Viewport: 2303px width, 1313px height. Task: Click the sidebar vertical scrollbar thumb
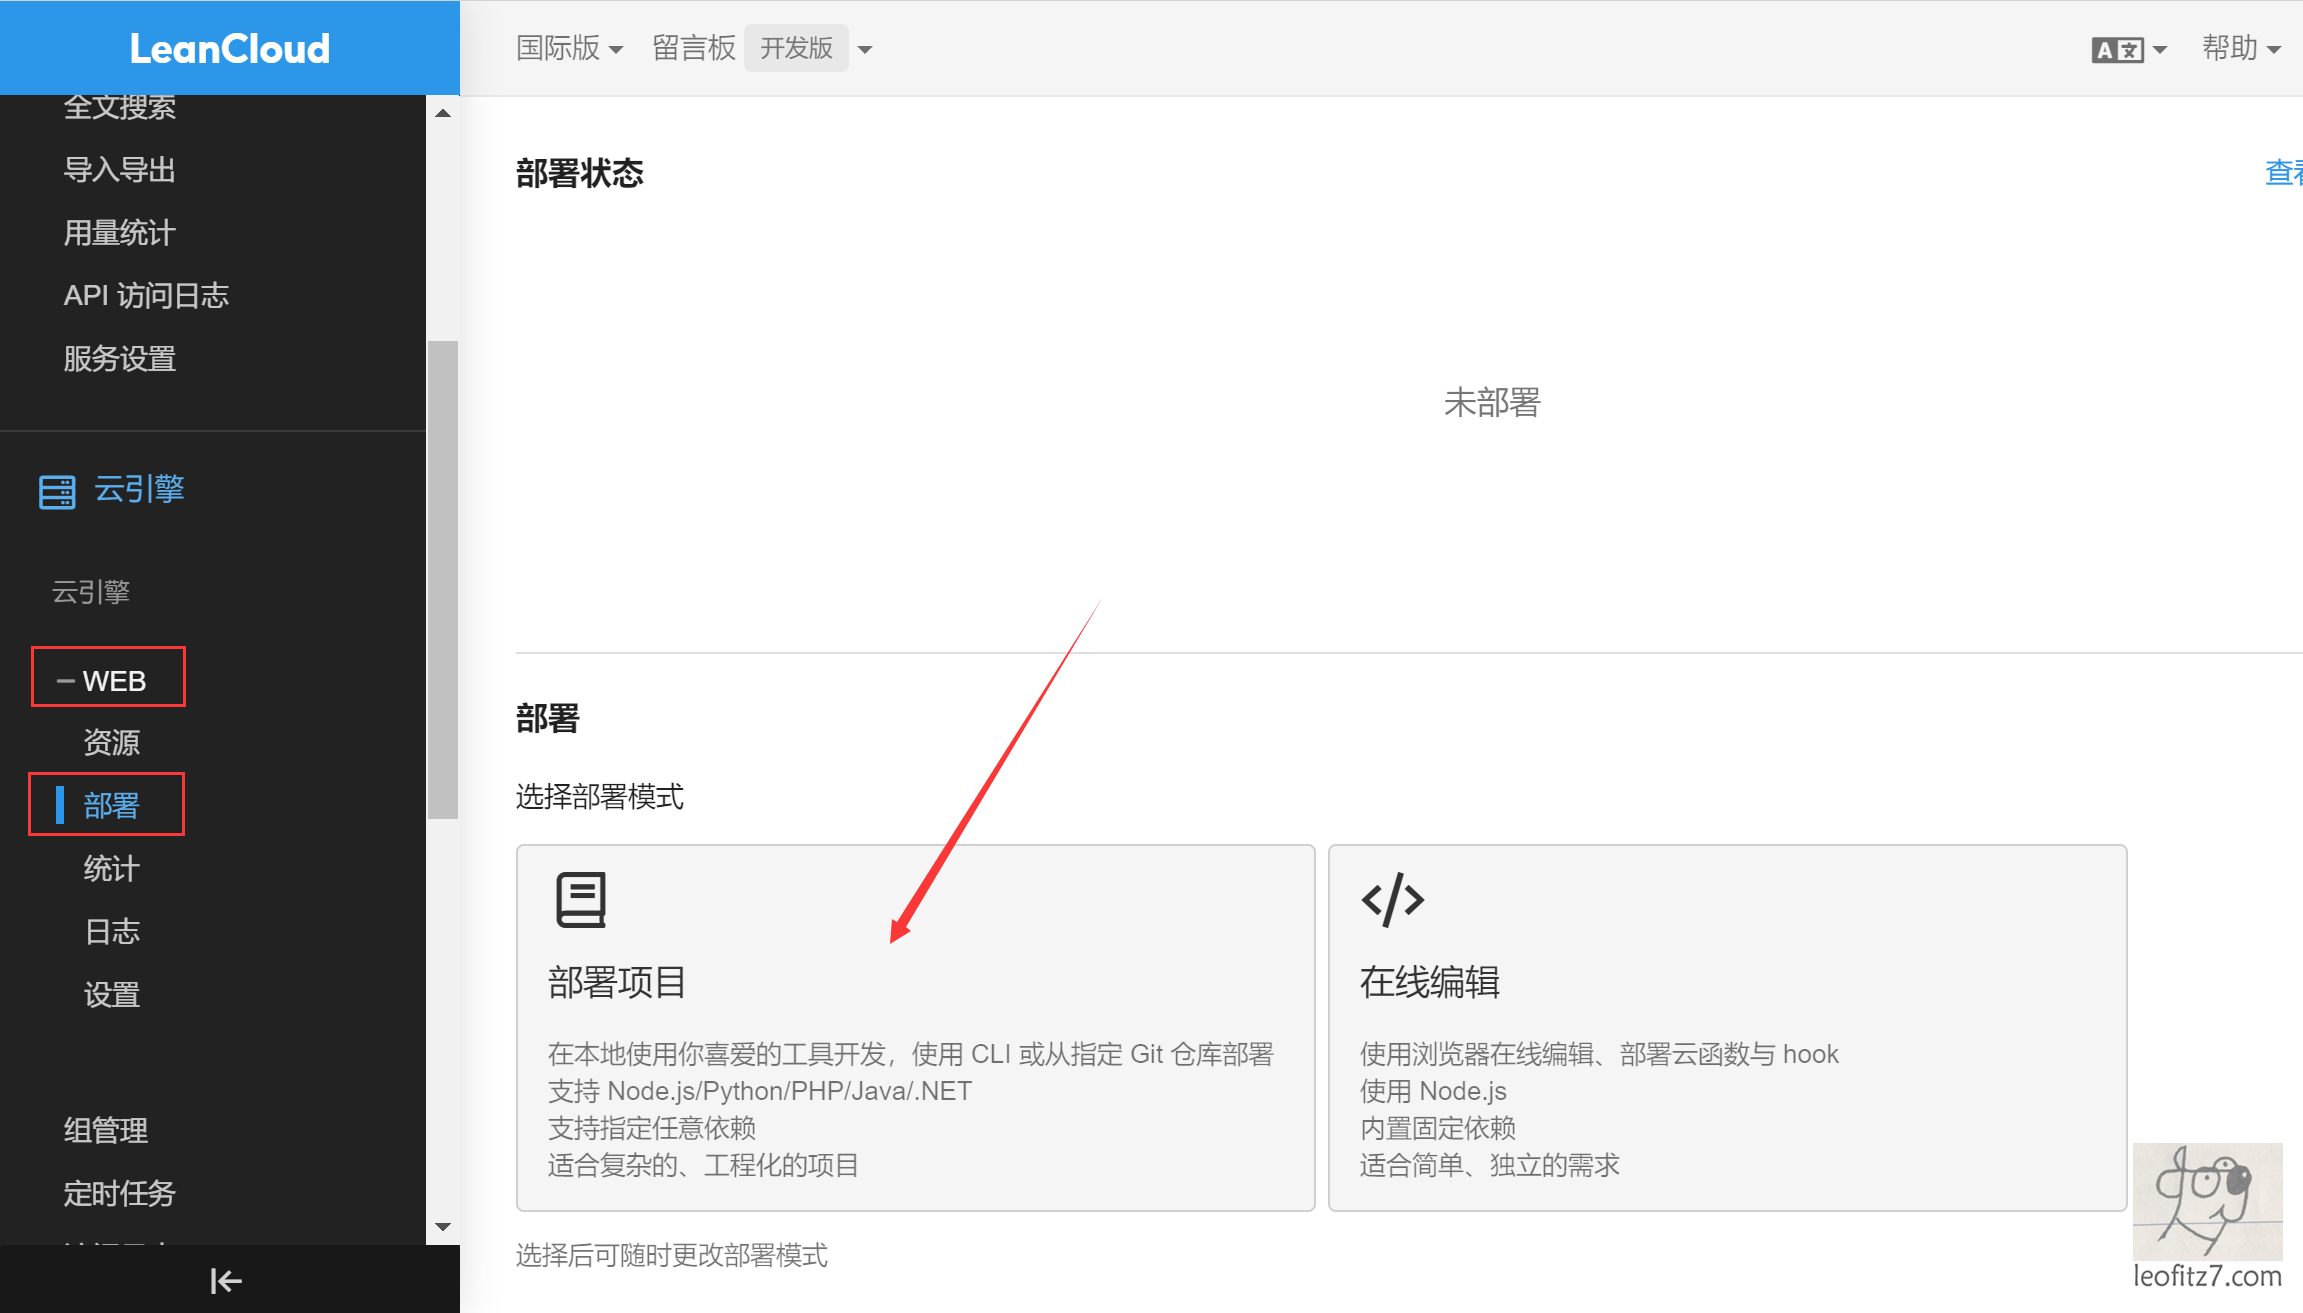(442, 580)
